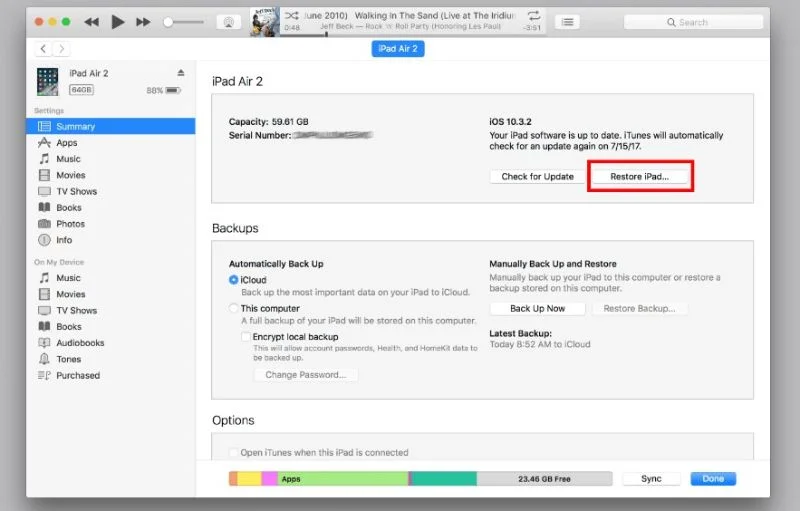This screenshot has width=800, height=511.
Task: Click the Restore Backup... button
Action: tap(639, 309)
